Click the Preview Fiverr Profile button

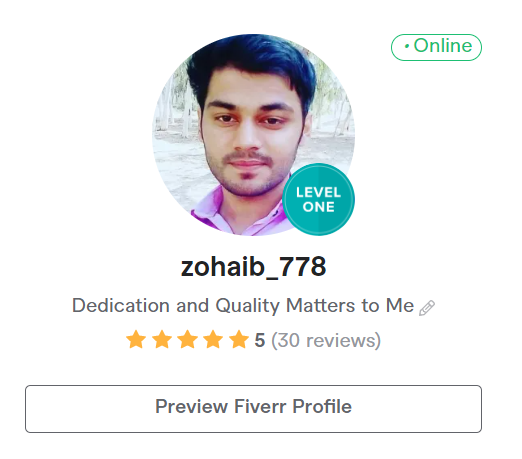(253, 409)
